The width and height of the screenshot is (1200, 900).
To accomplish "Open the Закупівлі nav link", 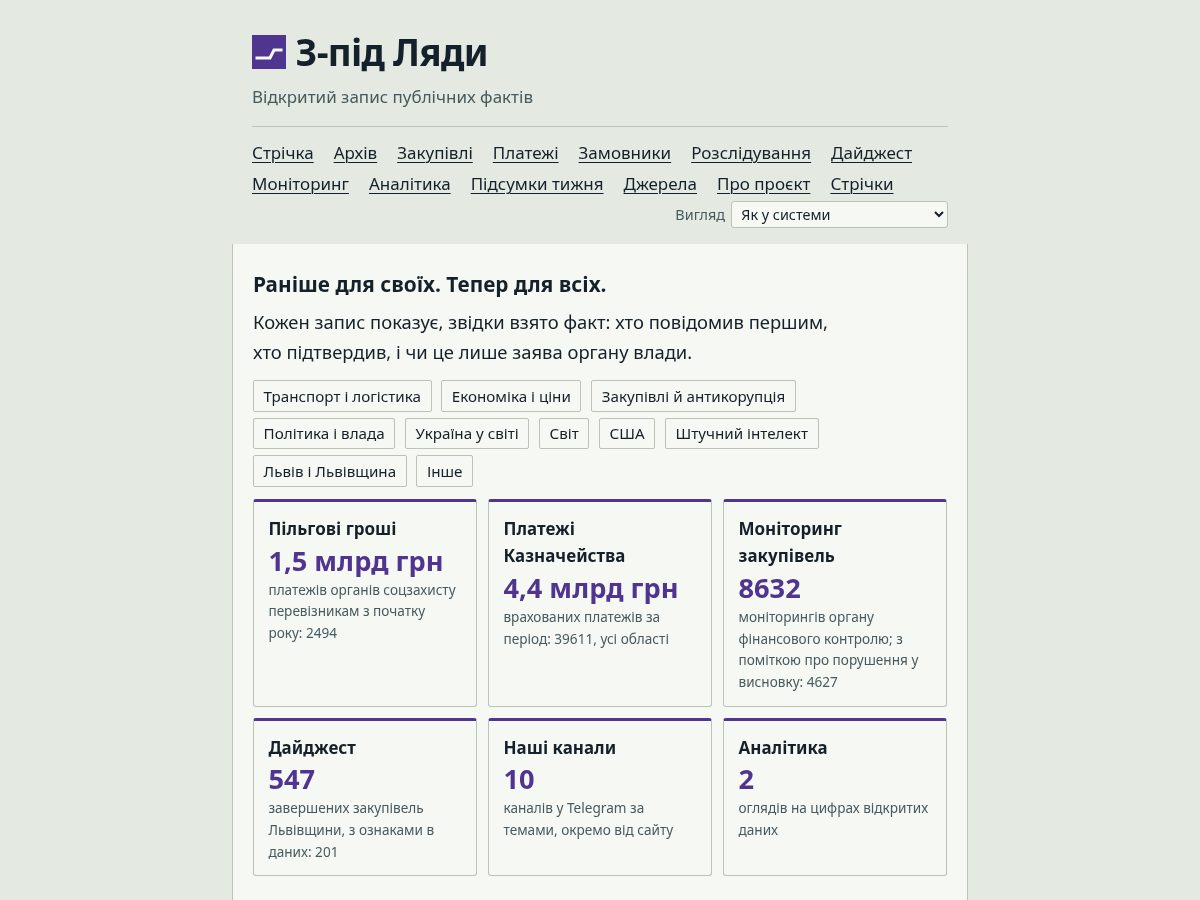I will 435,153.
